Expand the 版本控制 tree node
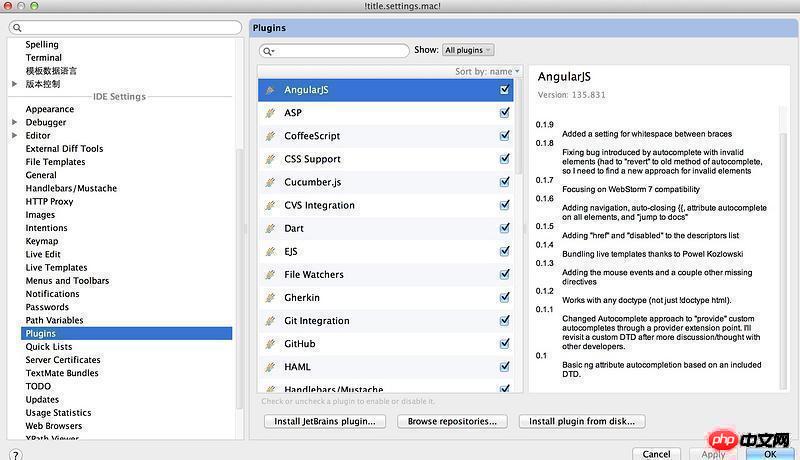800x460 pixels. (x=15, y=84)
